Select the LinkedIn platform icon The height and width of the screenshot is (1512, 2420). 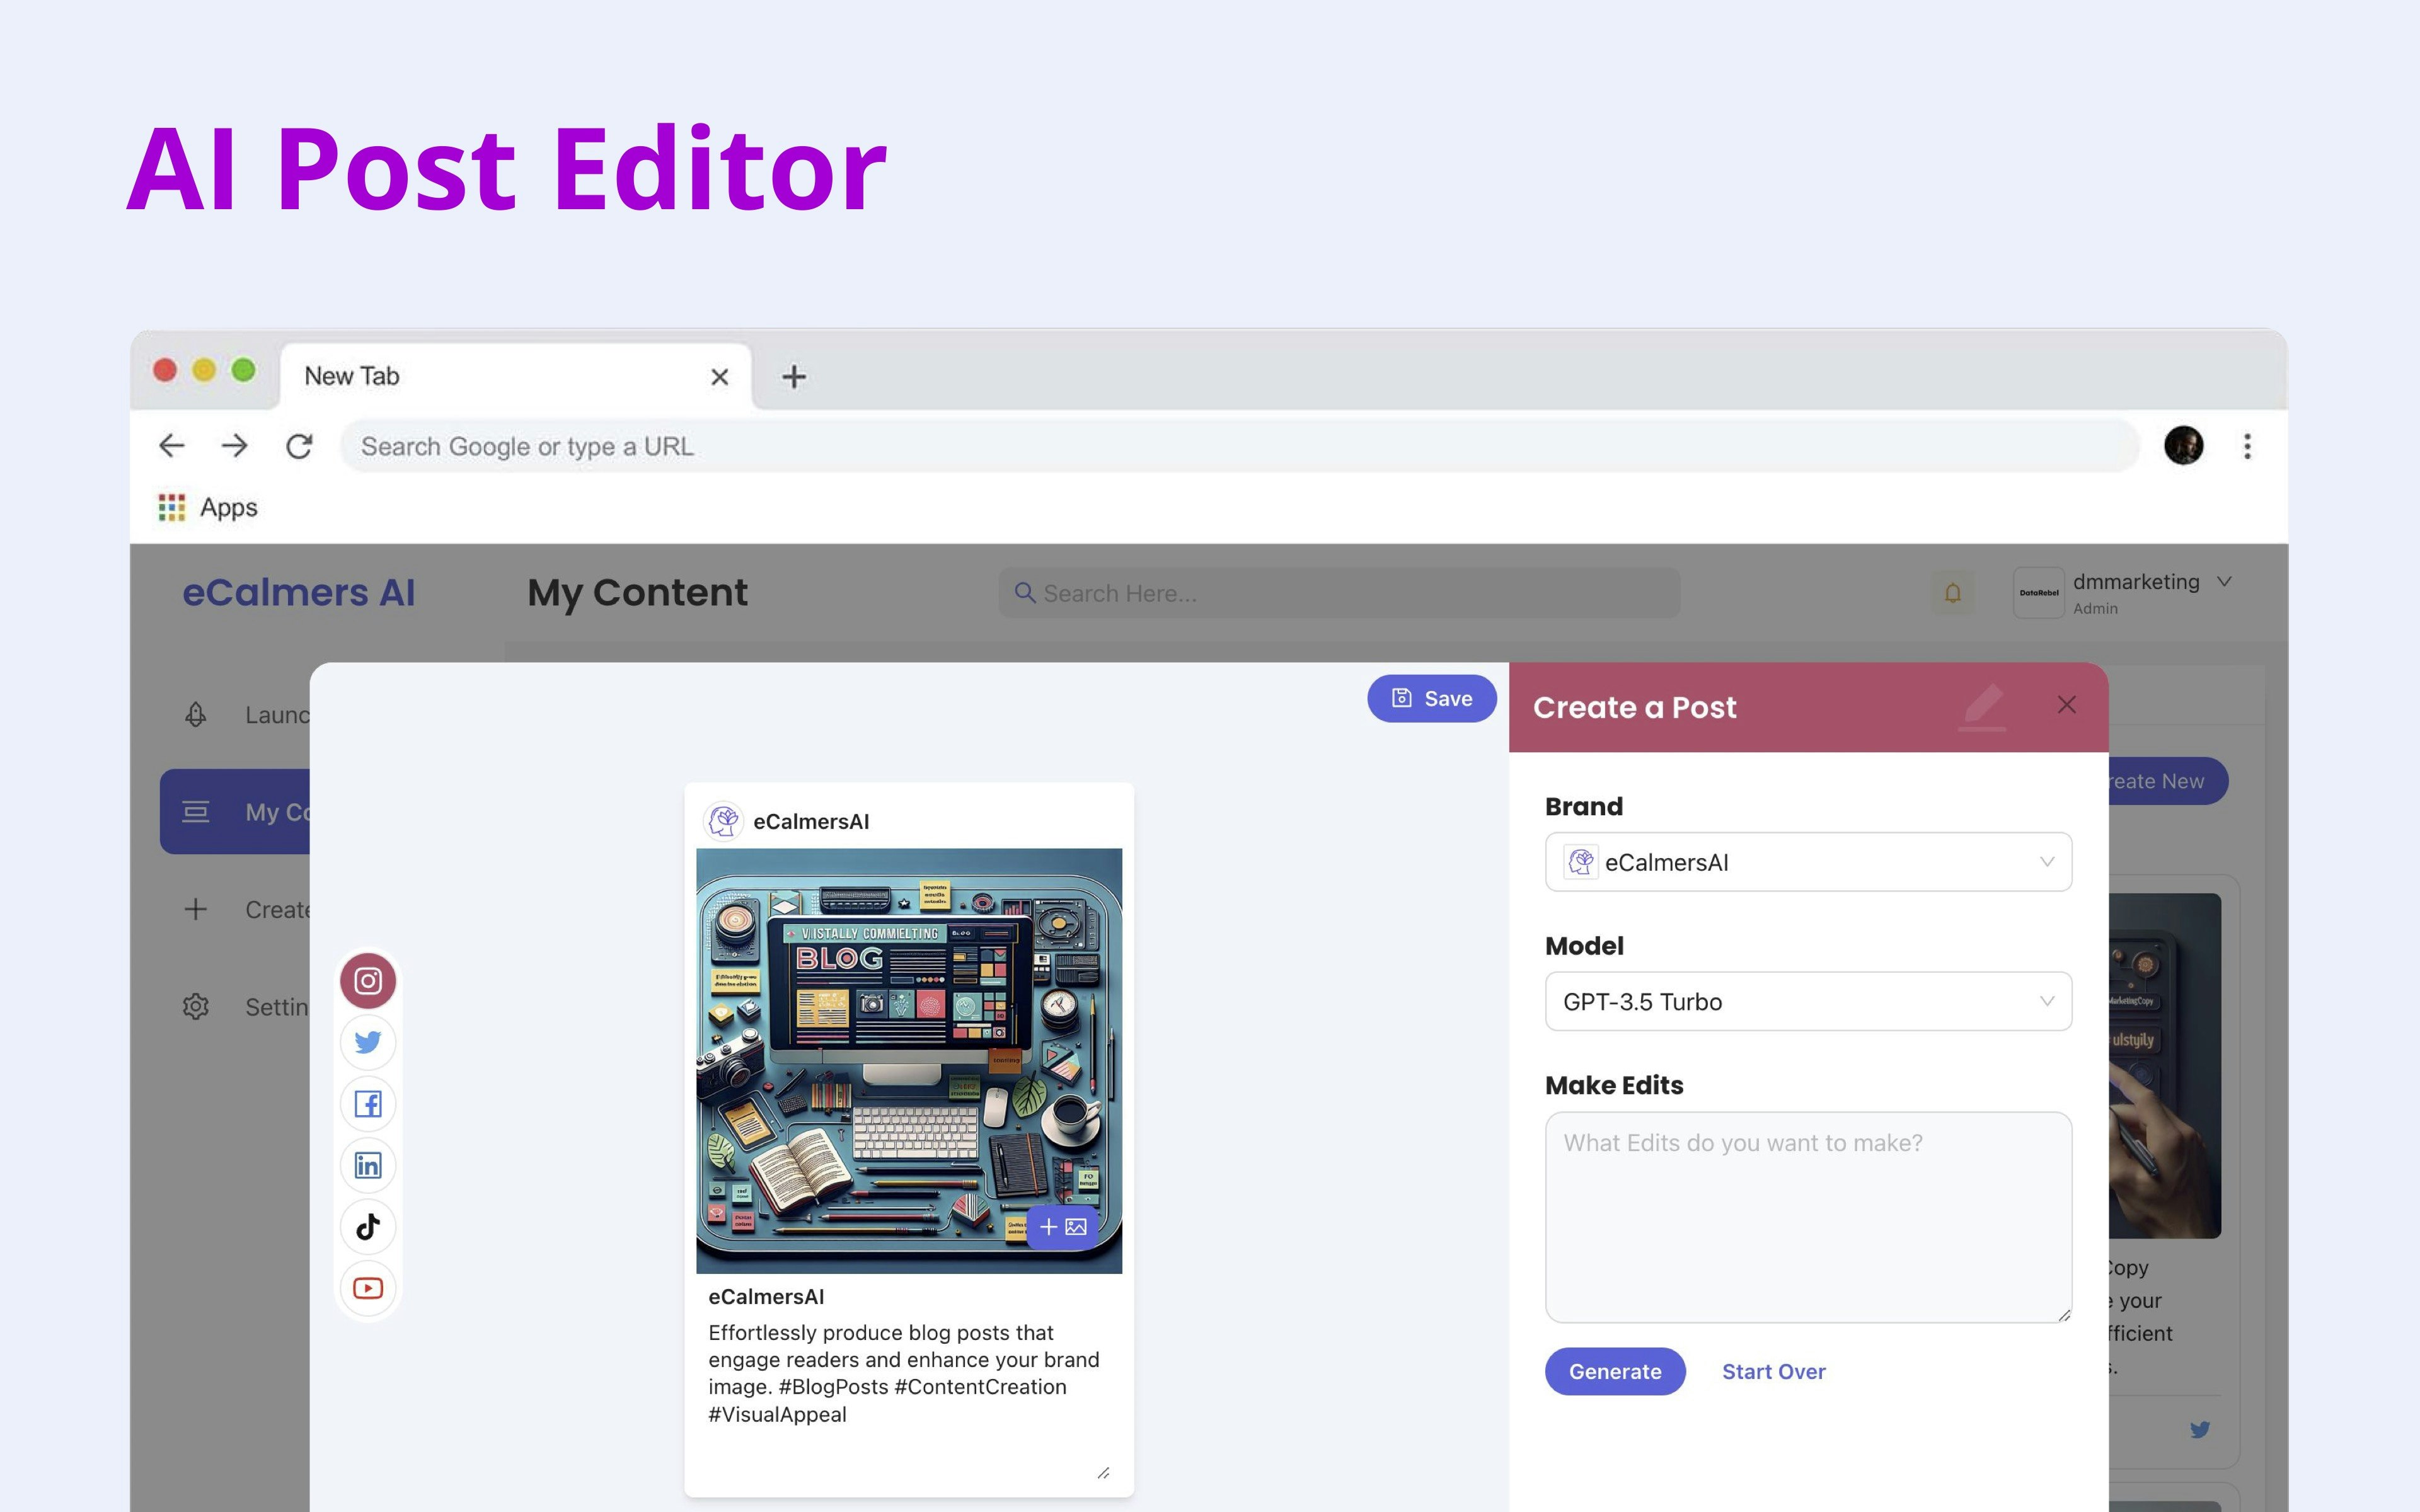click(368, 1165)
